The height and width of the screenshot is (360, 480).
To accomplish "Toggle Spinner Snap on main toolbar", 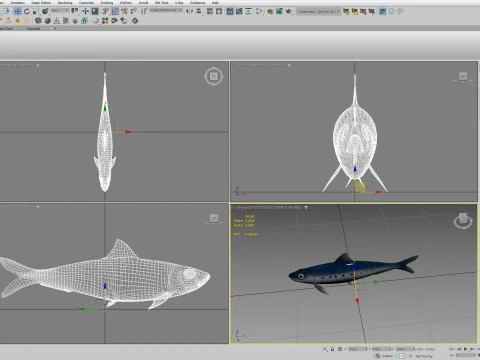I will click(133, 11).
